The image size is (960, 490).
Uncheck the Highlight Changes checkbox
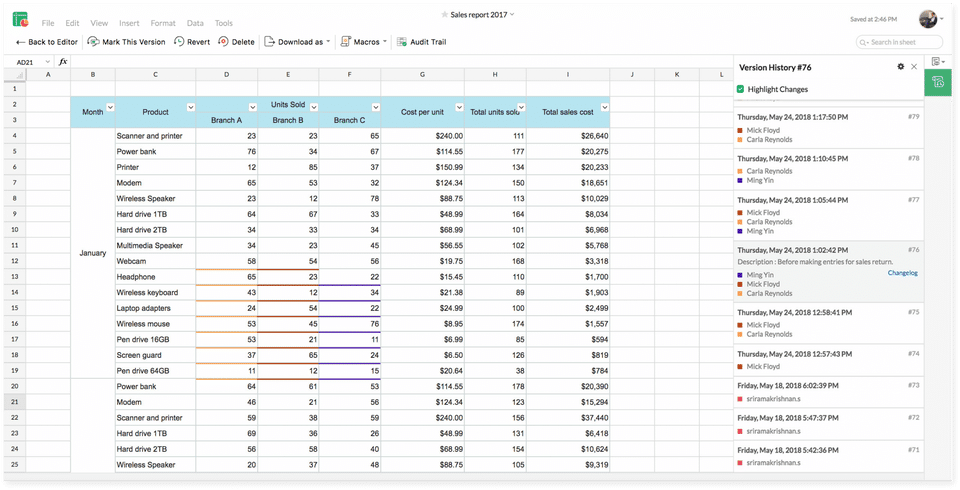pyautogui.click(x=740, y=90)
